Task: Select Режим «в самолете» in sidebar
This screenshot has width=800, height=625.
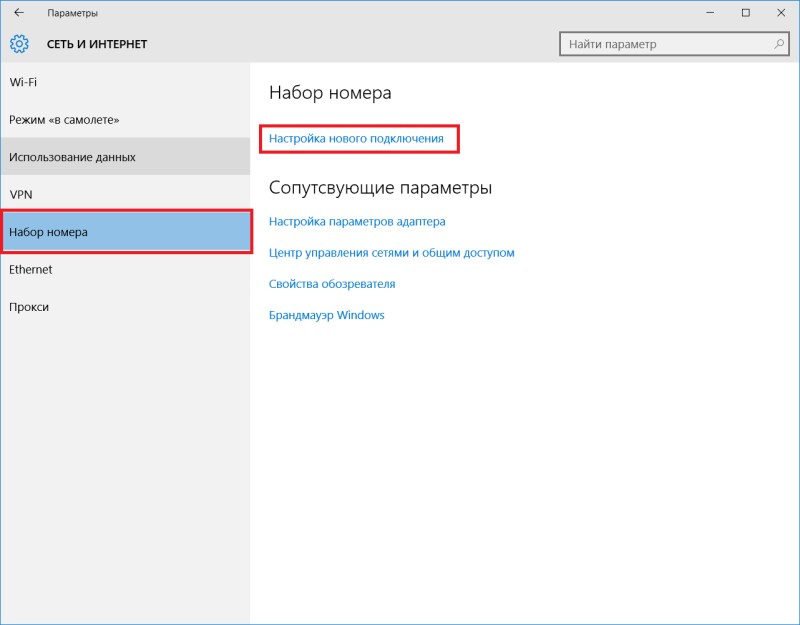Action: click(x=126, y=120)
